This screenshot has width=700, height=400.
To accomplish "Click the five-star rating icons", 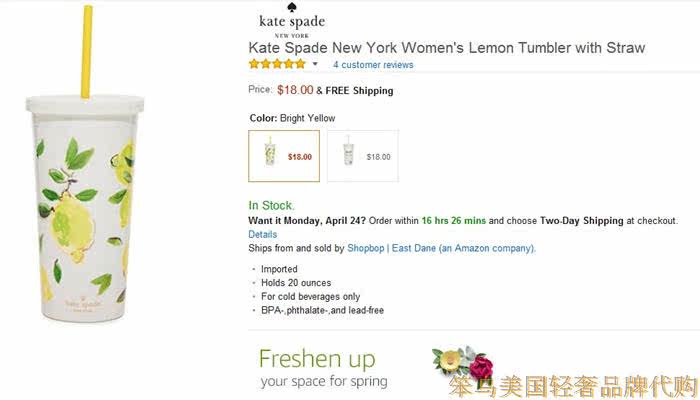I will [277, 64].
